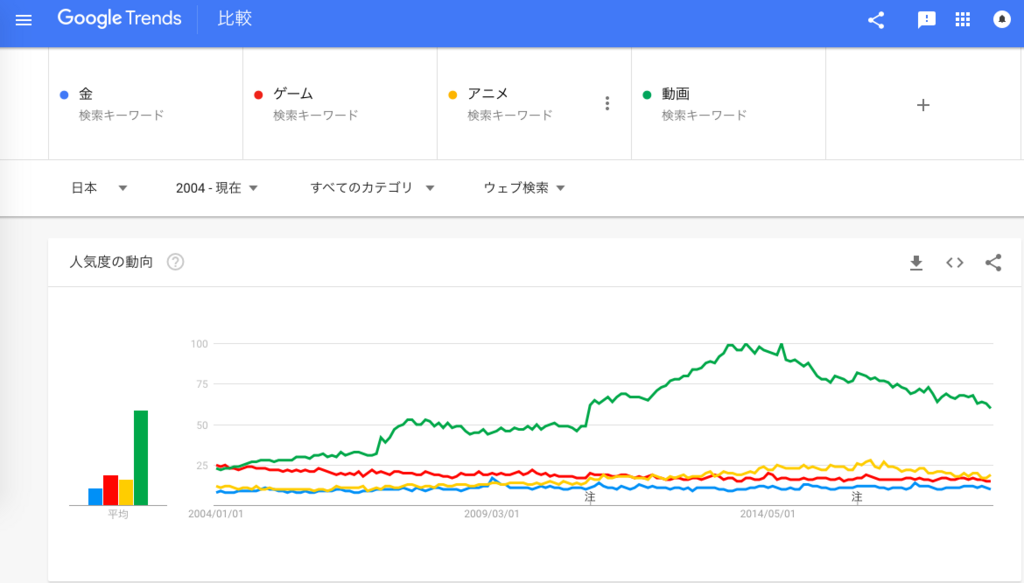Open the embed code icon for the chart
The width and height of the screenshot is (1024, 583).
pyautogui.click(x=955, y=262)
